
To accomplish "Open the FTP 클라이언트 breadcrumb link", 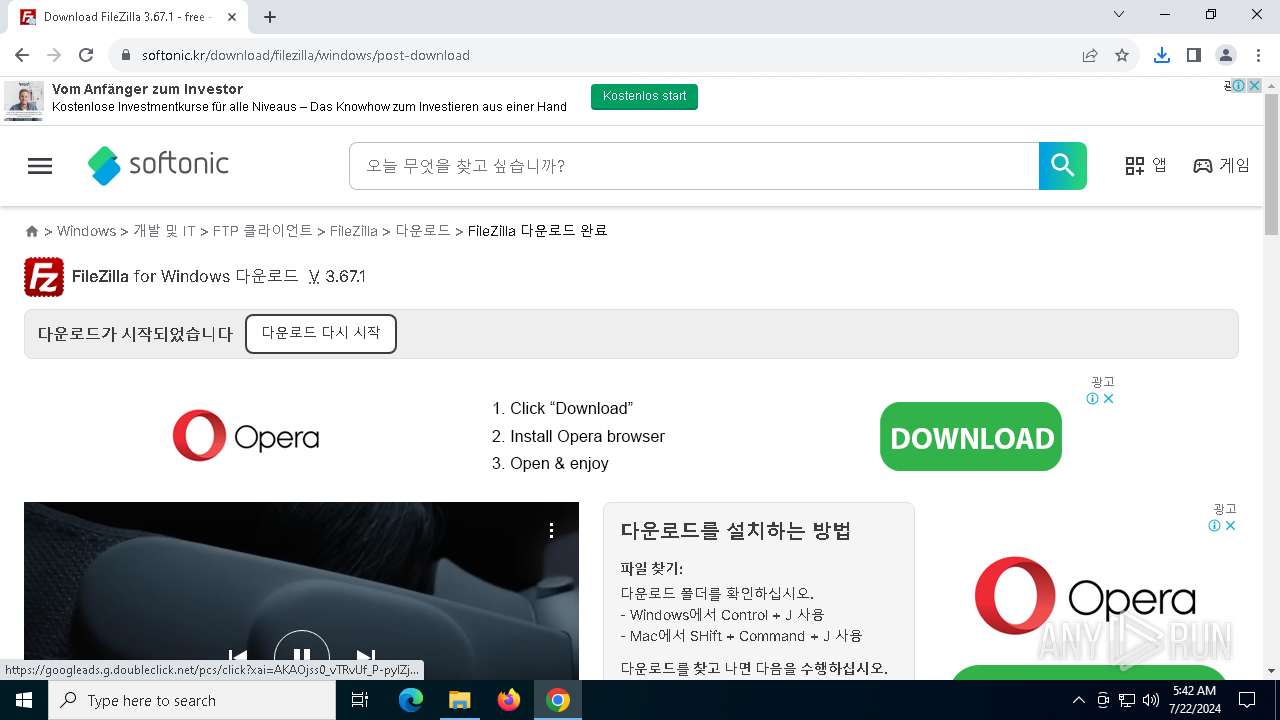I will click(263, 231).
